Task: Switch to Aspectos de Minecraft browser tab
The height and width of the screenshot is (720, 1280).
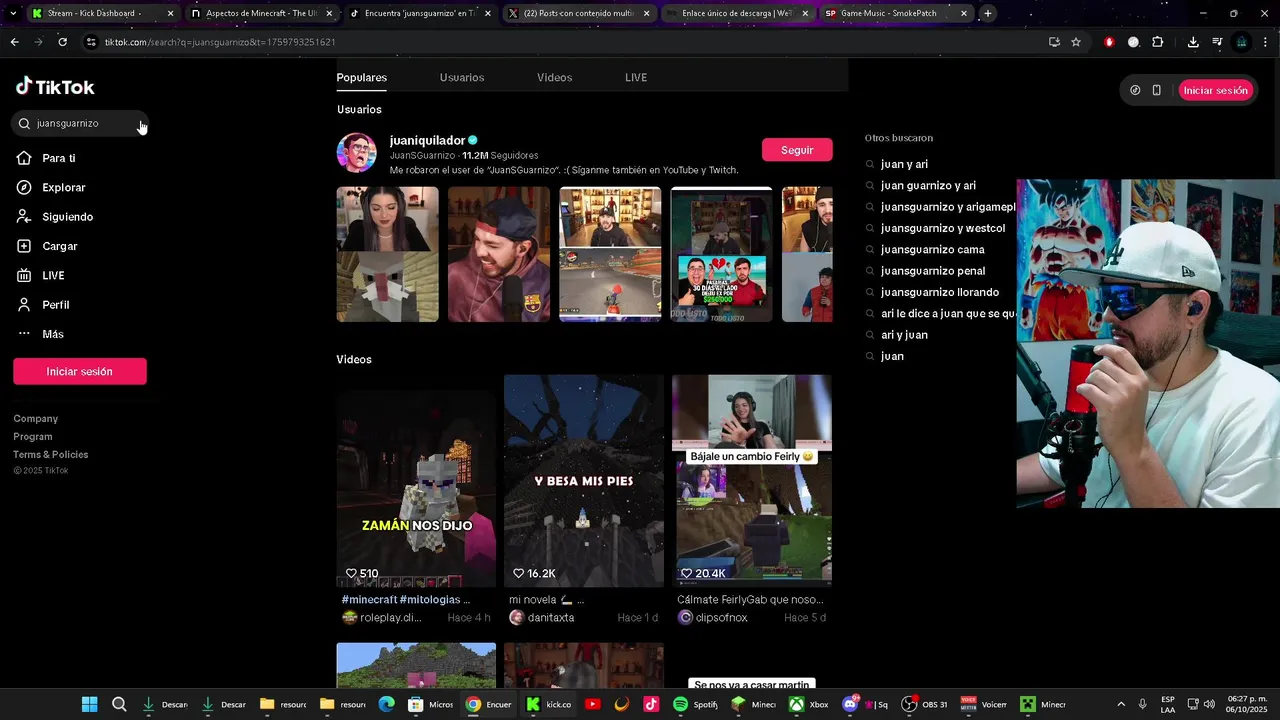Action: click(x=263, y=13)
